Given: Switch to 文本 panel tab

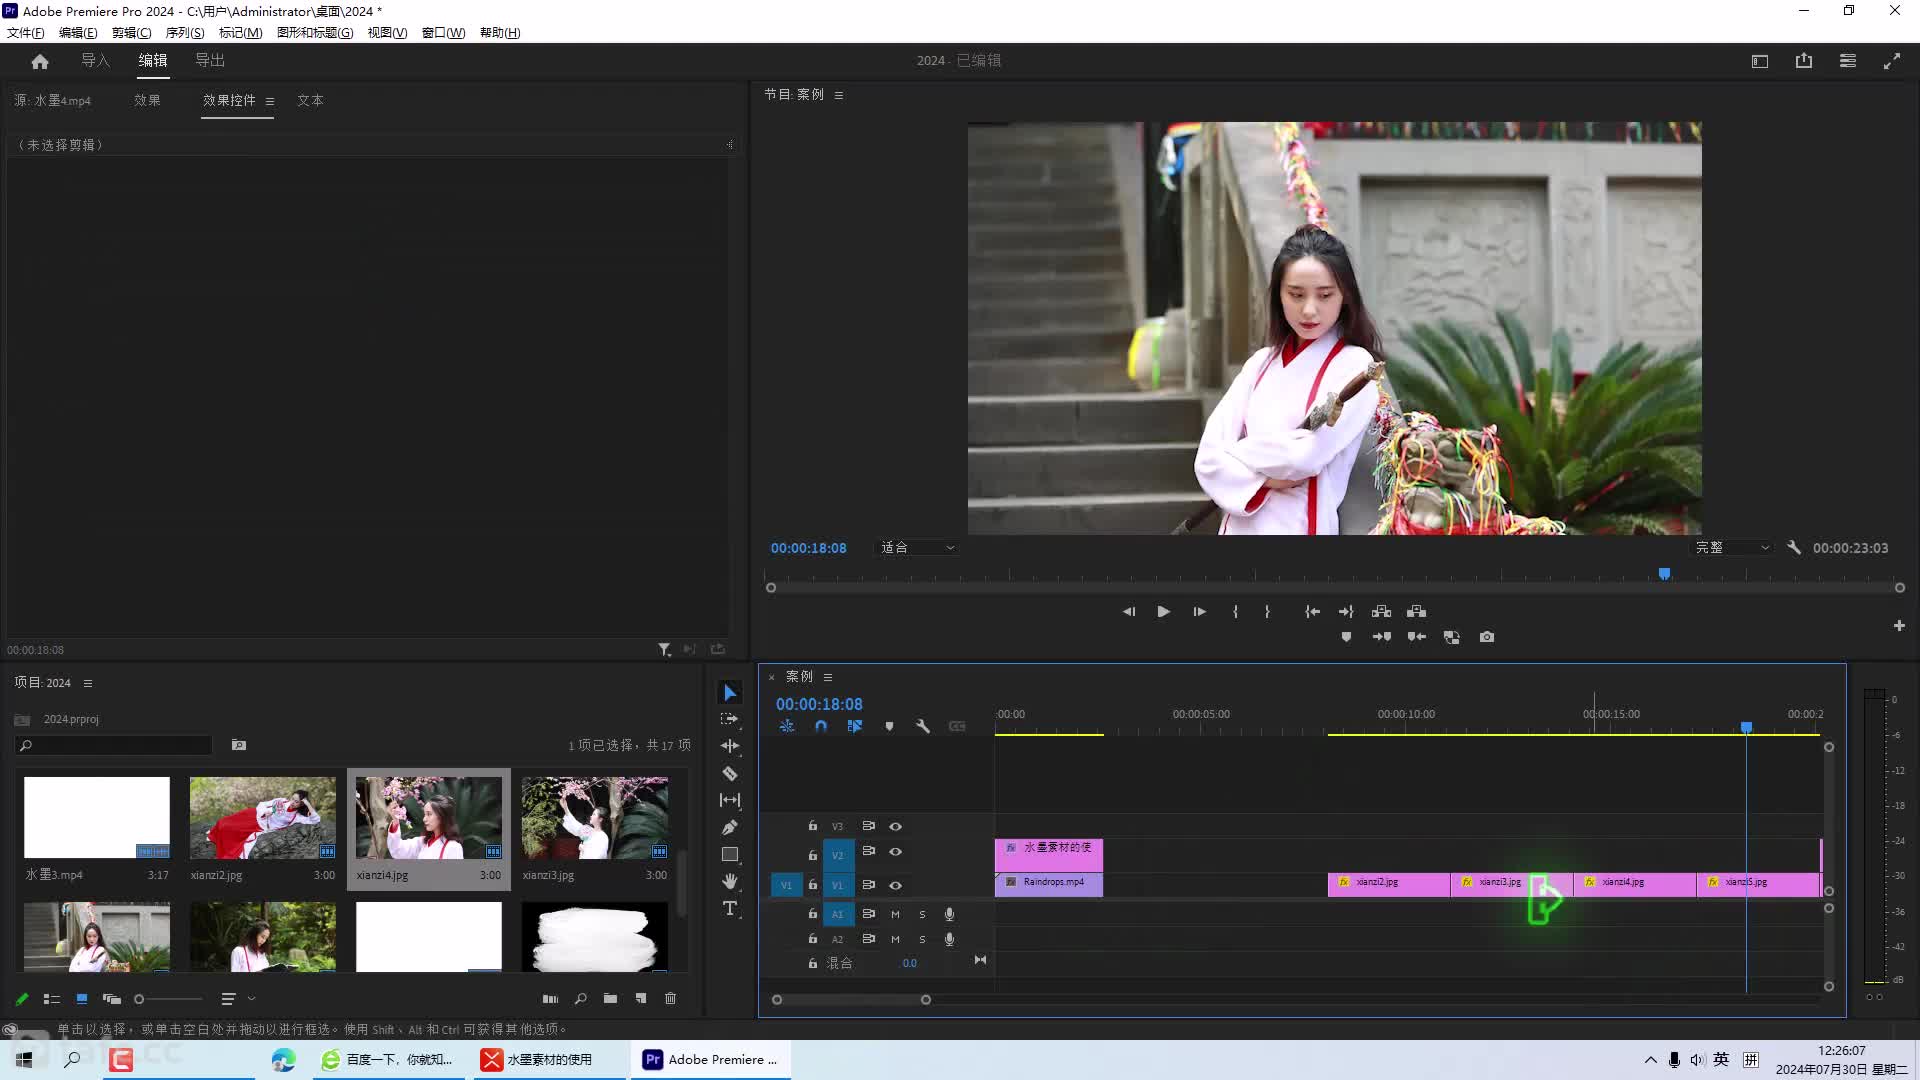Looking at the screenshot, I should point(310,101).
